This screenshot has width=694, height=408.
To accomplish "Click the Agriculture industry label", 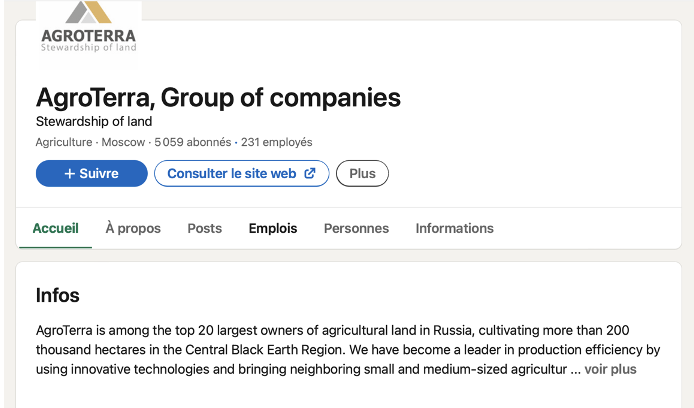I will click(64, 143).
